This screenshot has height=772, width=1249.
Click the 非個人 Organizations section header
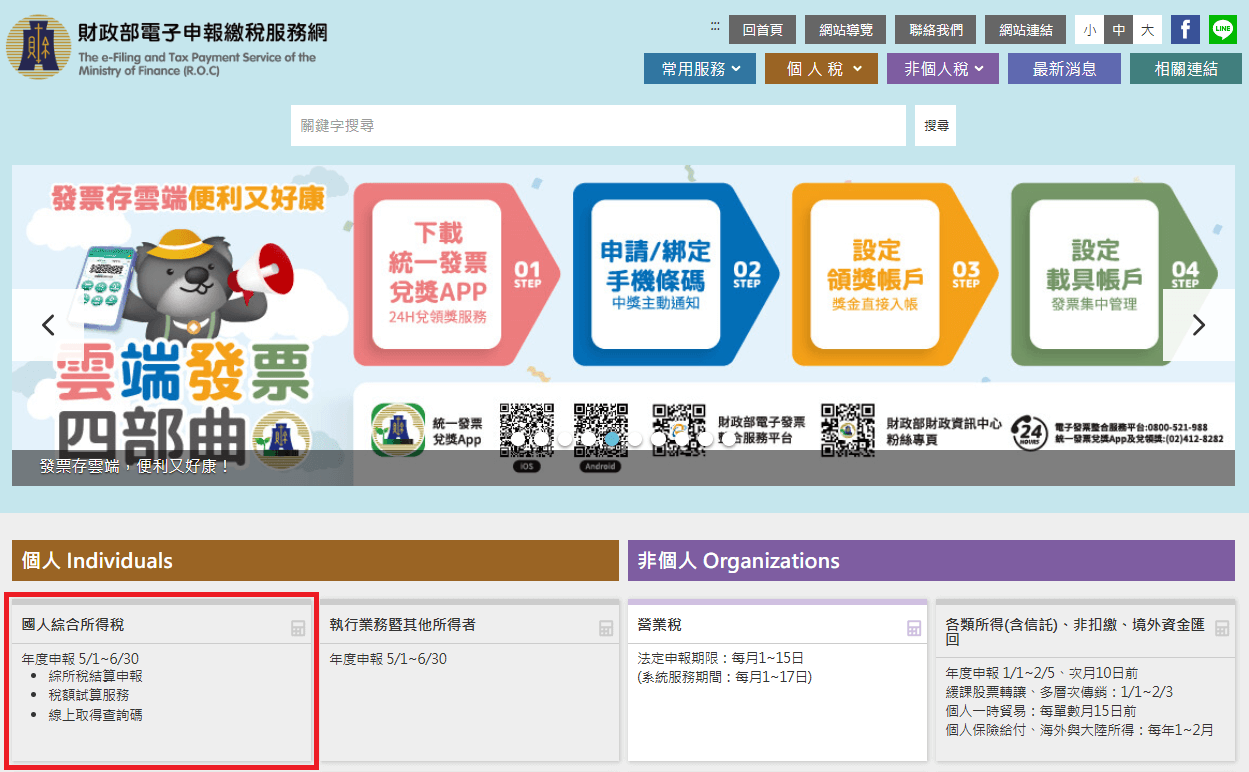[x=932, y=560]
